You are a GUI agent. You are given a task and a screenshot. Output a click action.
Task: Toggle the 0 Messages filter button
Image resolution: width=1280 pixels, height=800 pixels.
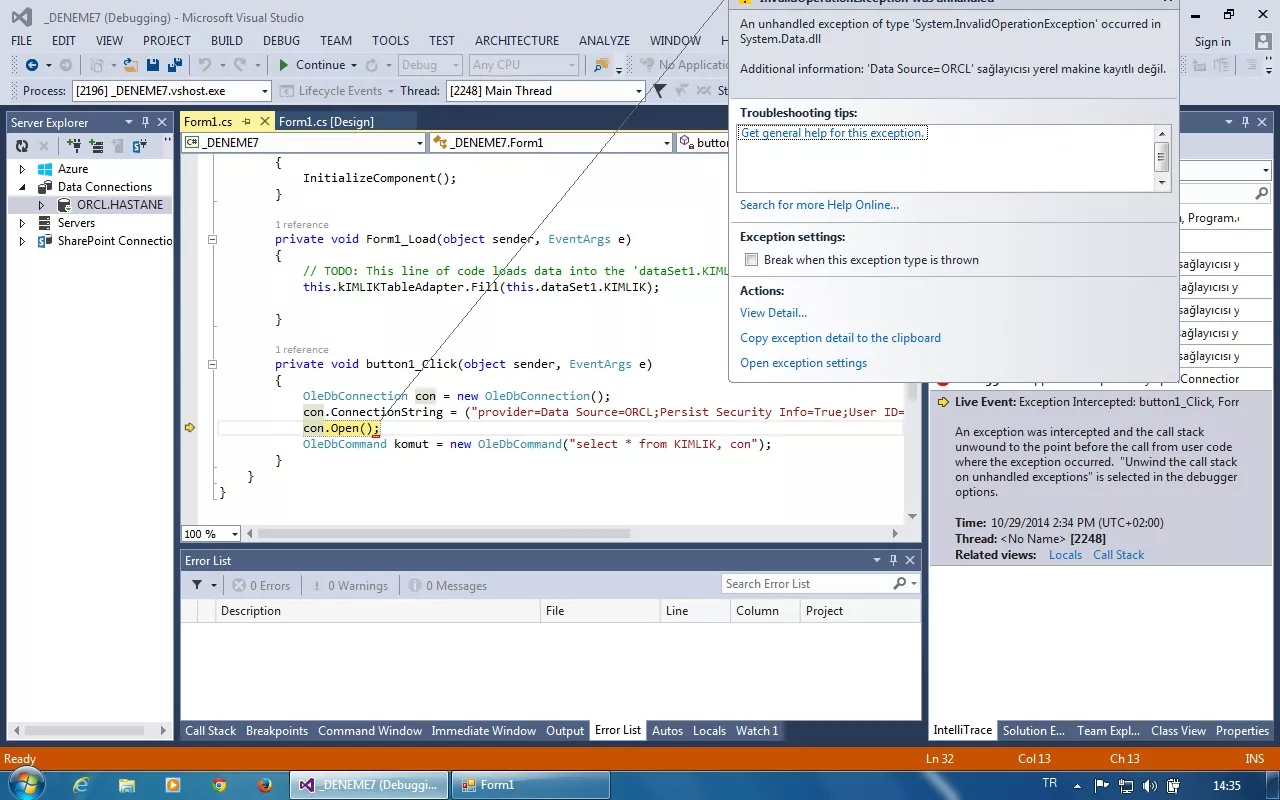pos(447,586)
